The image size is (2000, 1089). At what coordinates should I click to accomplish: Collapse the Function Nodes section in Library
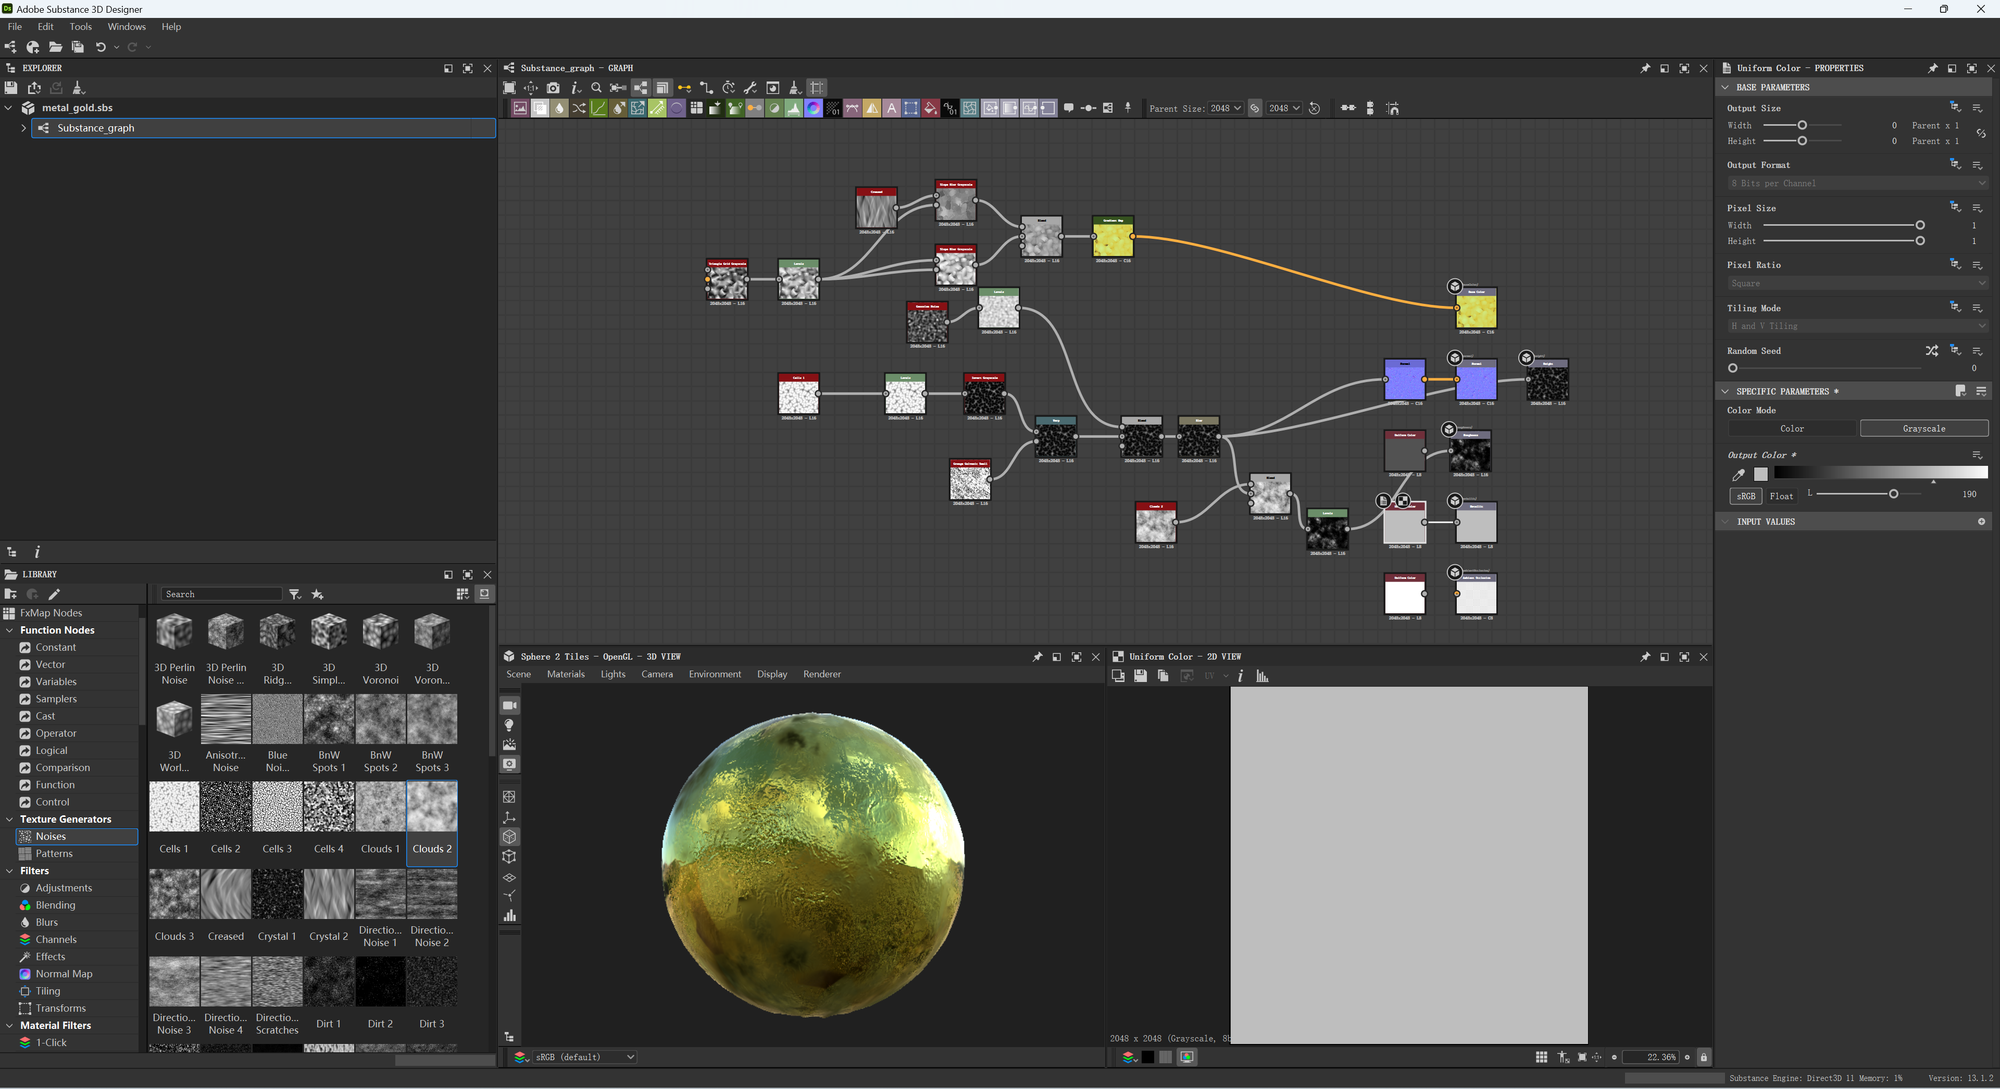click(10, 630)
